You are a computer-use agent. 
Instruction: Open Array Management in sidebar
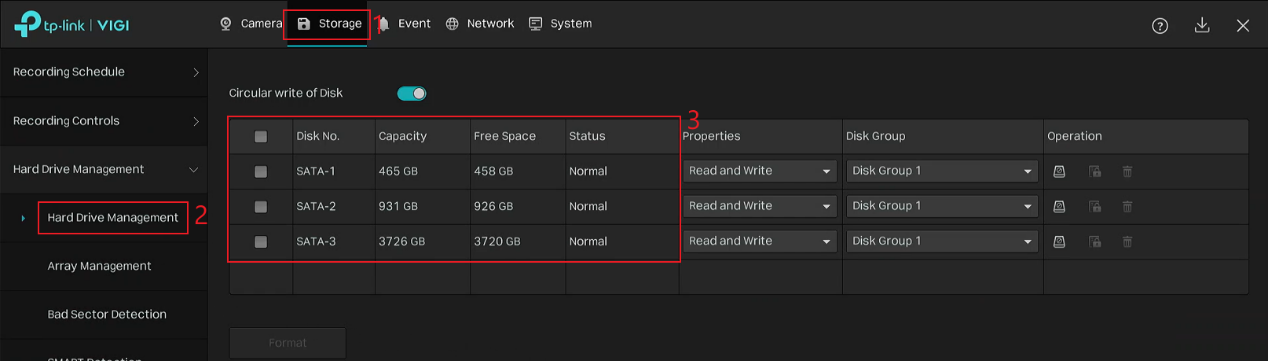(99, 266)
